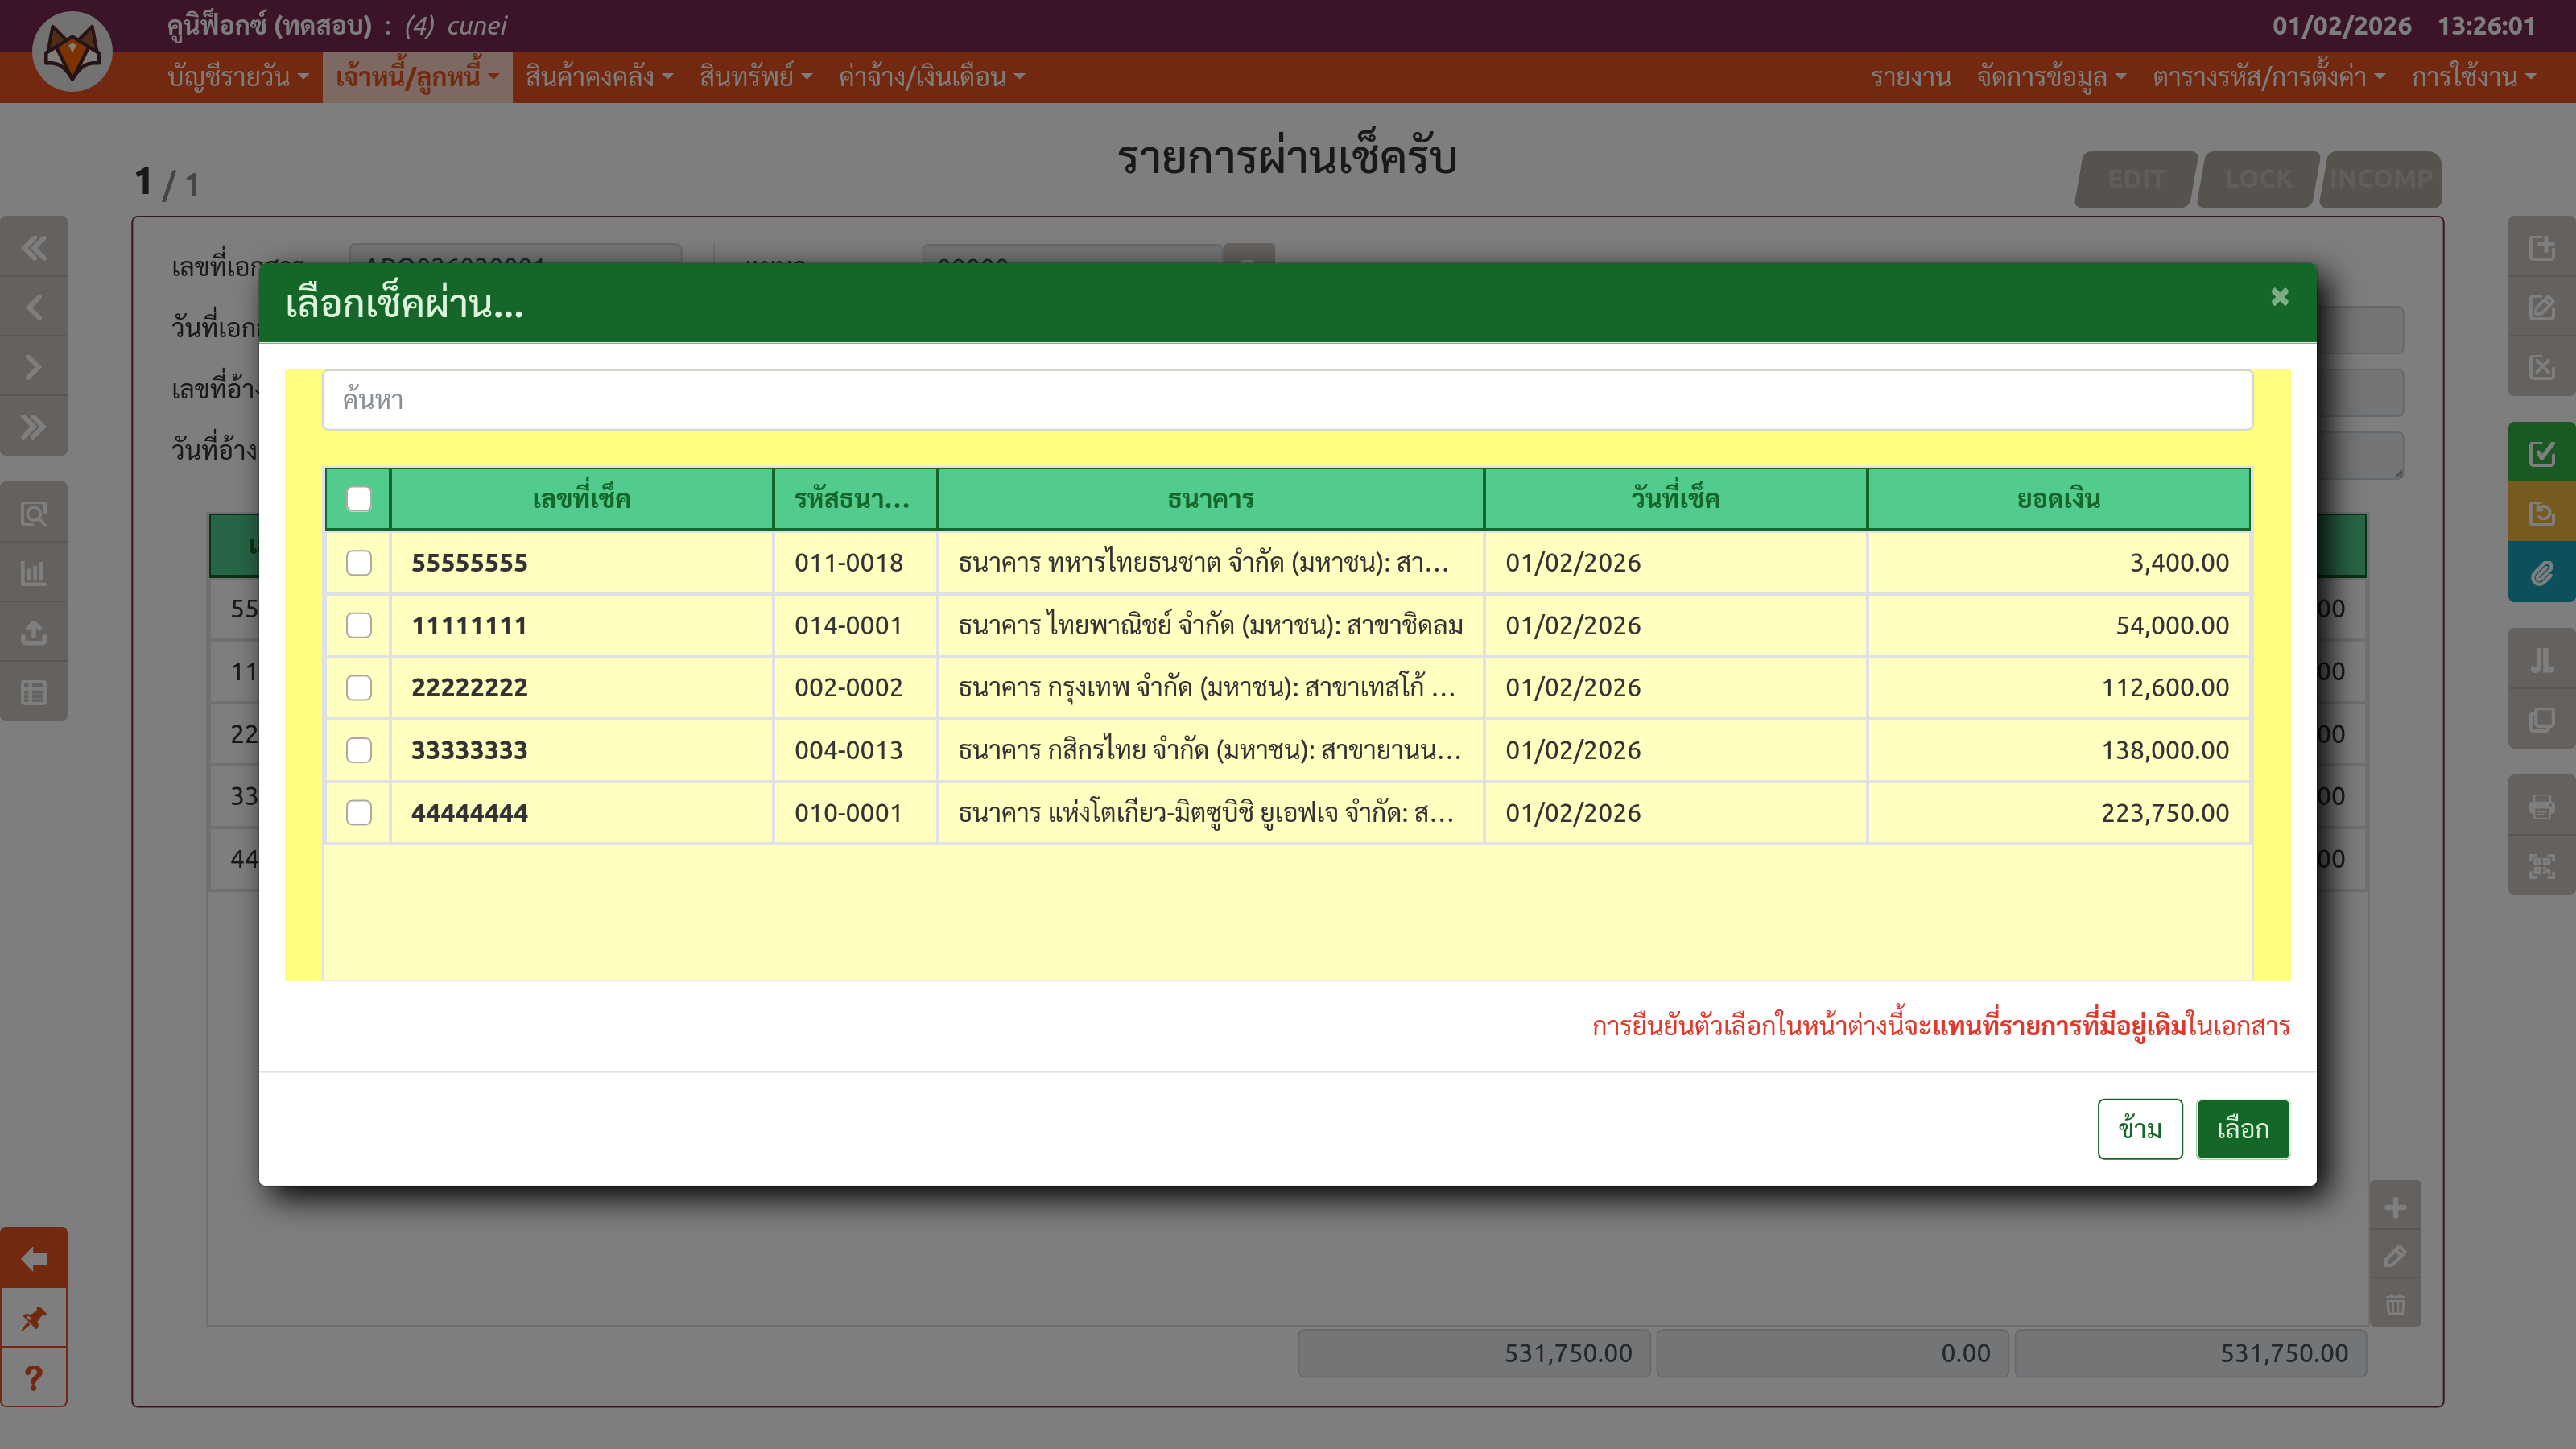Expand the จัดการข้อมูล dropdown
The height and width of the screenshot is (1449, 2576).
pyautogui.click(x=2051, y=77)
